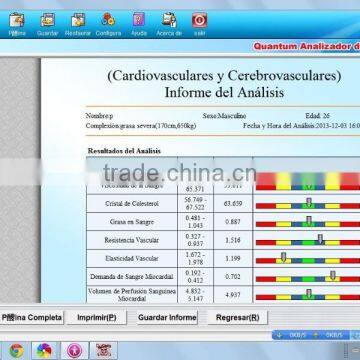
Task: Click the red salir exit icon
Action: [200, 20]
